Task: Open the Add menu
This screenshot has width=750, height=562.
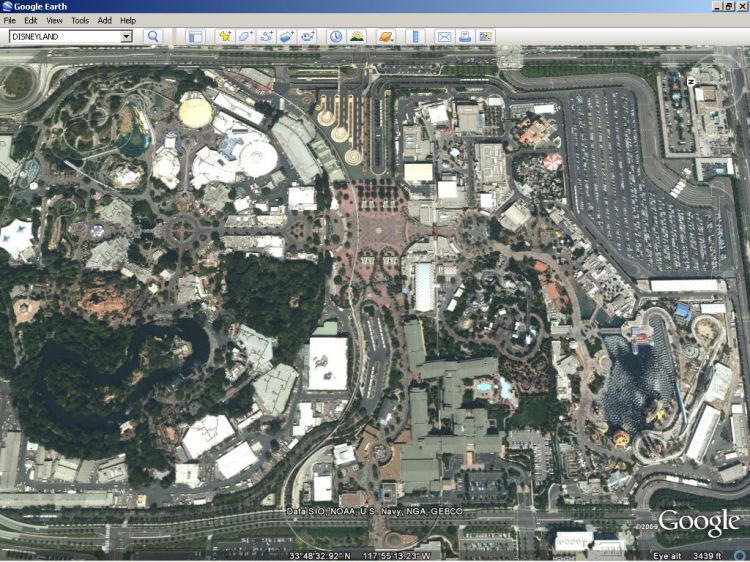Action: click(104, 21)
